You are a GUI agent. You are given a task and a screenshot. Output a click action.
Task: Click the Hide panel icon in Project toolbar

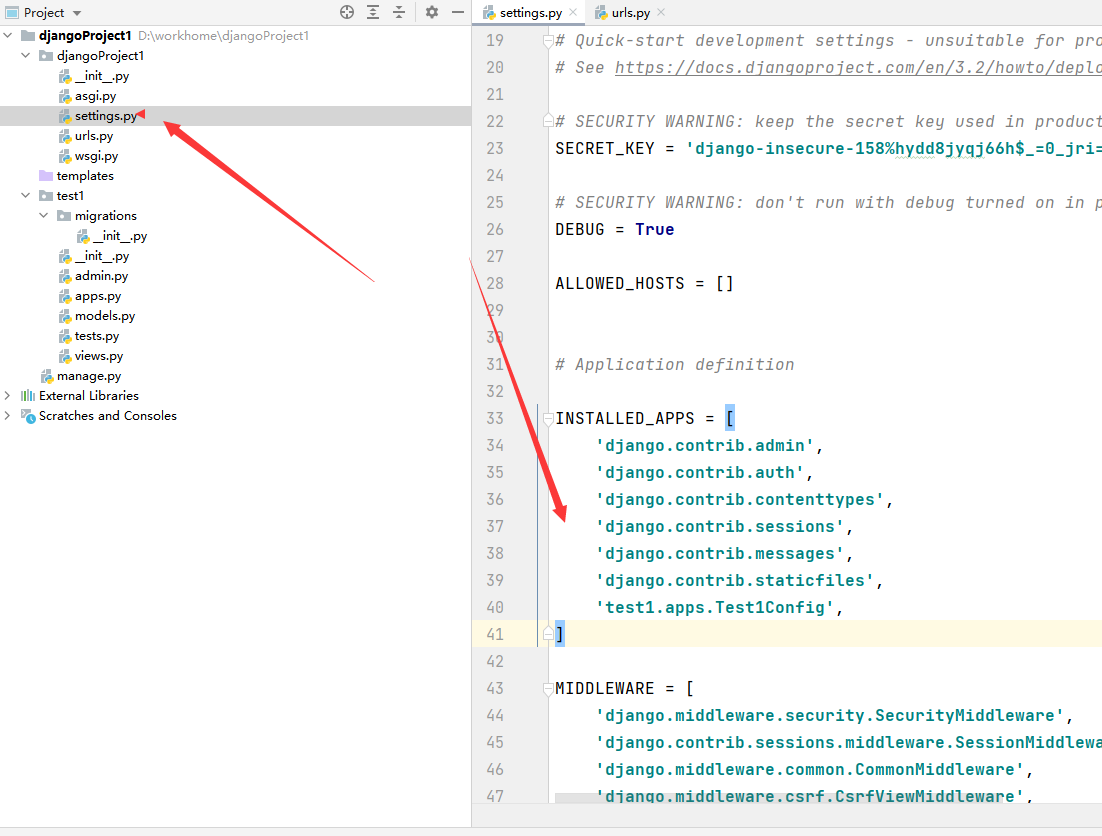point(458,12)
